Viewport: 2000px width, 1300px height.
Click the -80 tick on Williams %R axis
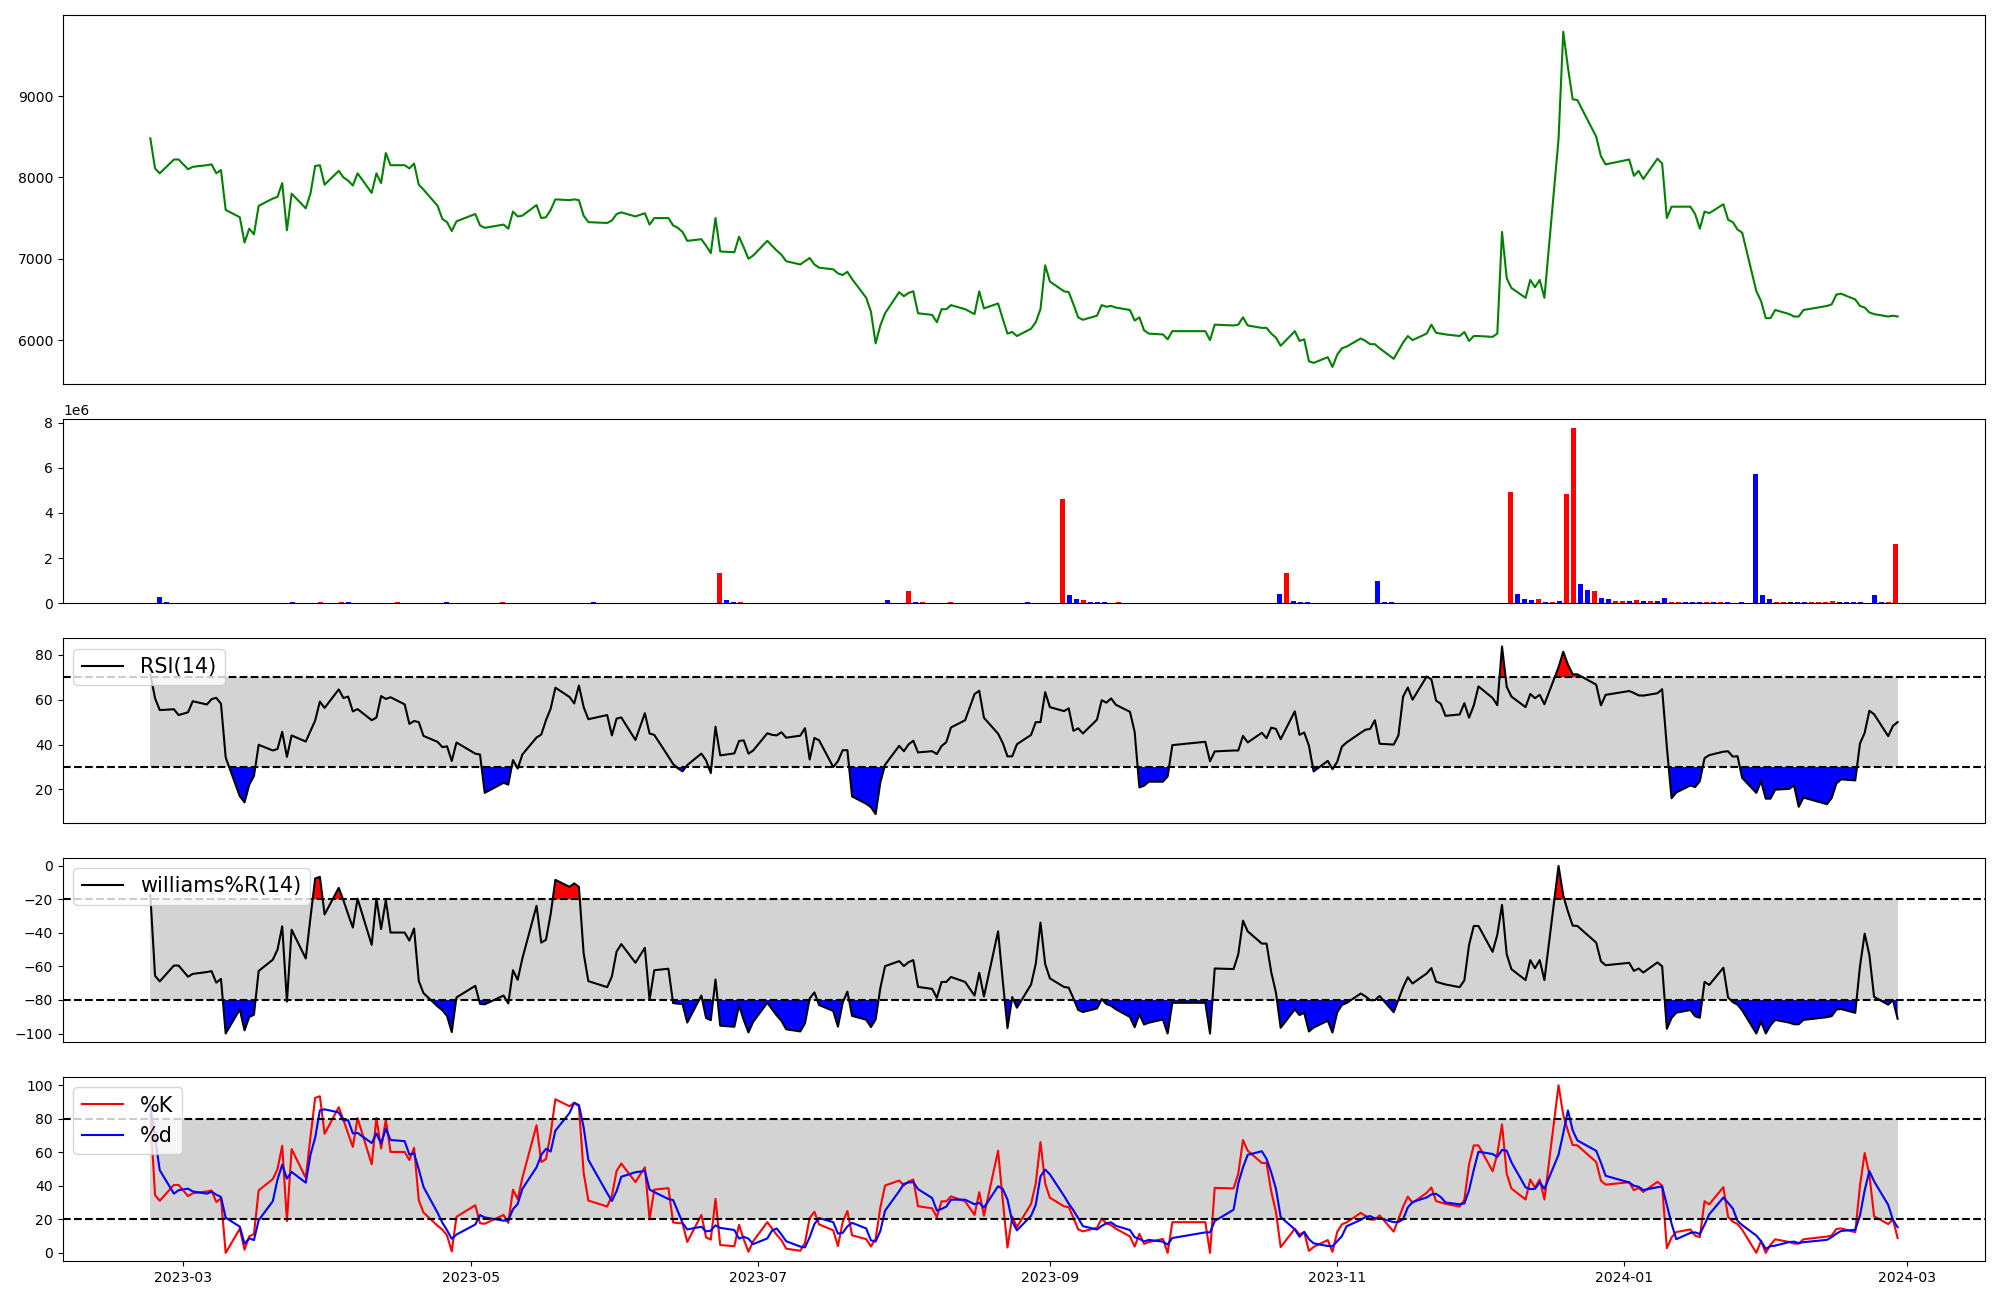[x=40, y=1000]
